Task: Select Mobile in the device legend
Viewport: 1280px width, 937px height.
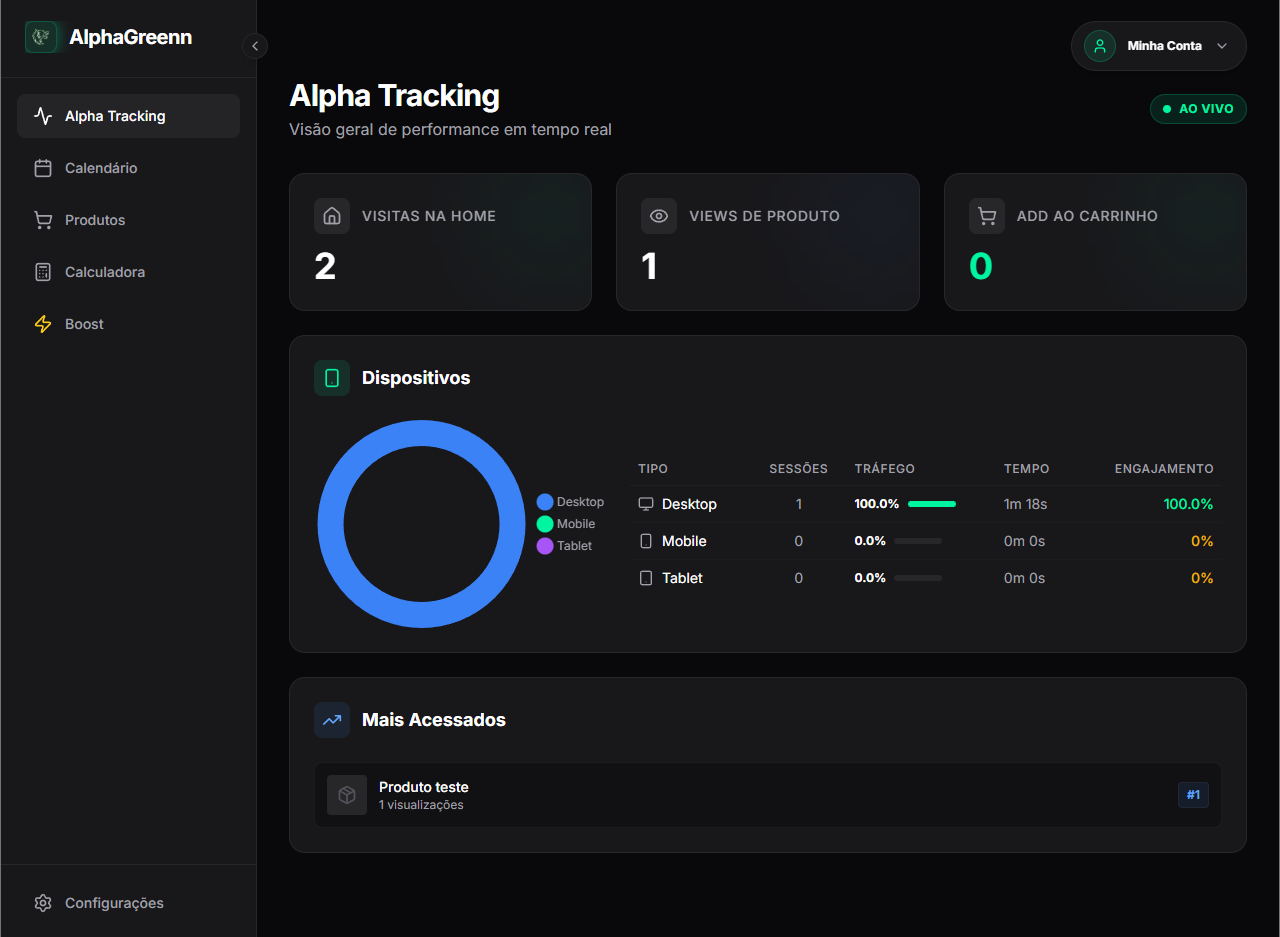Action: click(568, 523)
